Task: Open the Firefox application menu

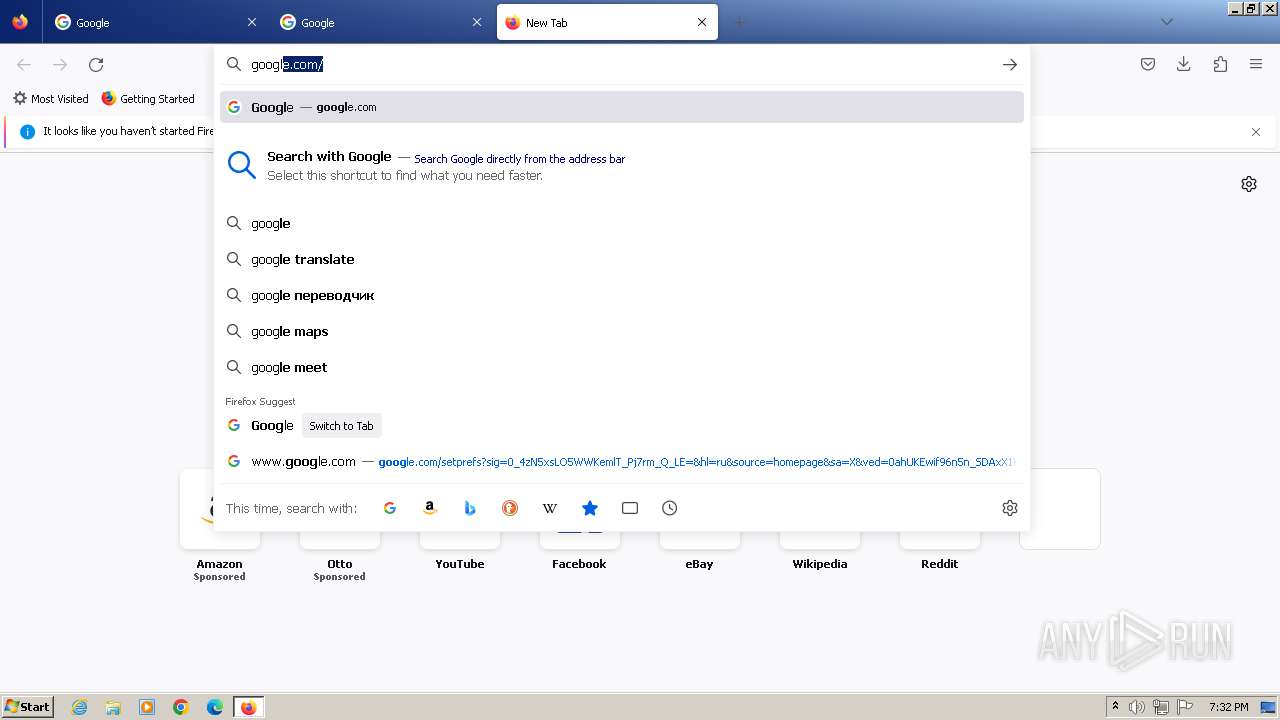Action: click(x=1256, y=64)
